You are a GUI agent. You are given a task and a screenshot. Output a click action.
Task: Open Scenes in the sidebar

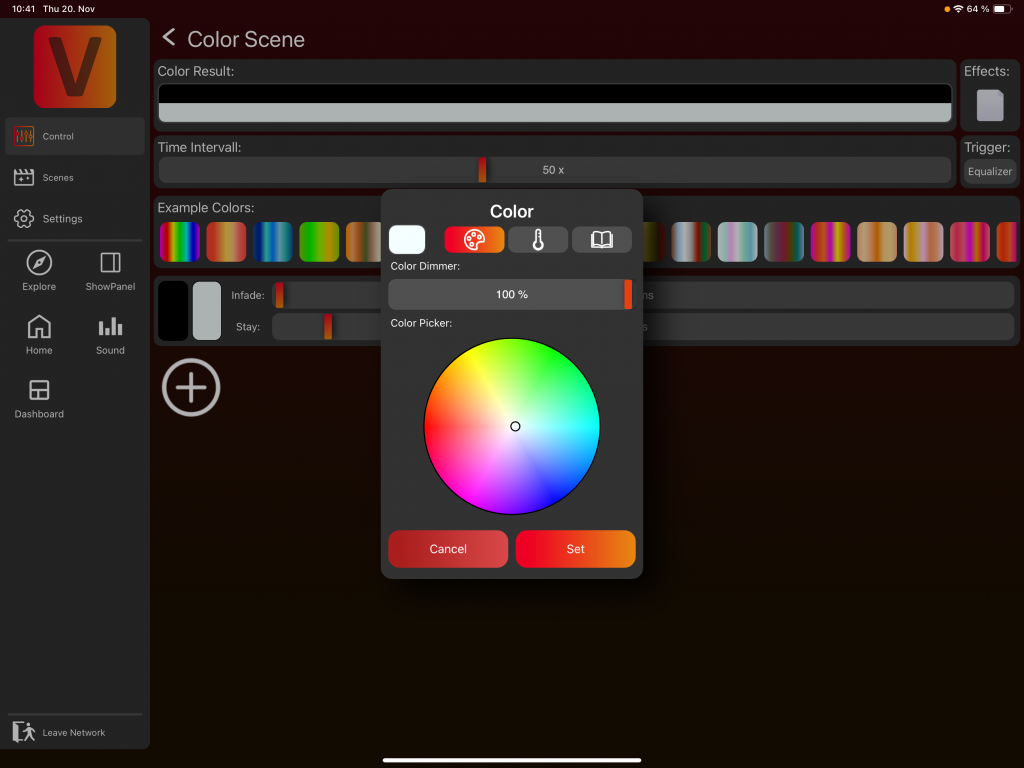[x=58, y=178]
